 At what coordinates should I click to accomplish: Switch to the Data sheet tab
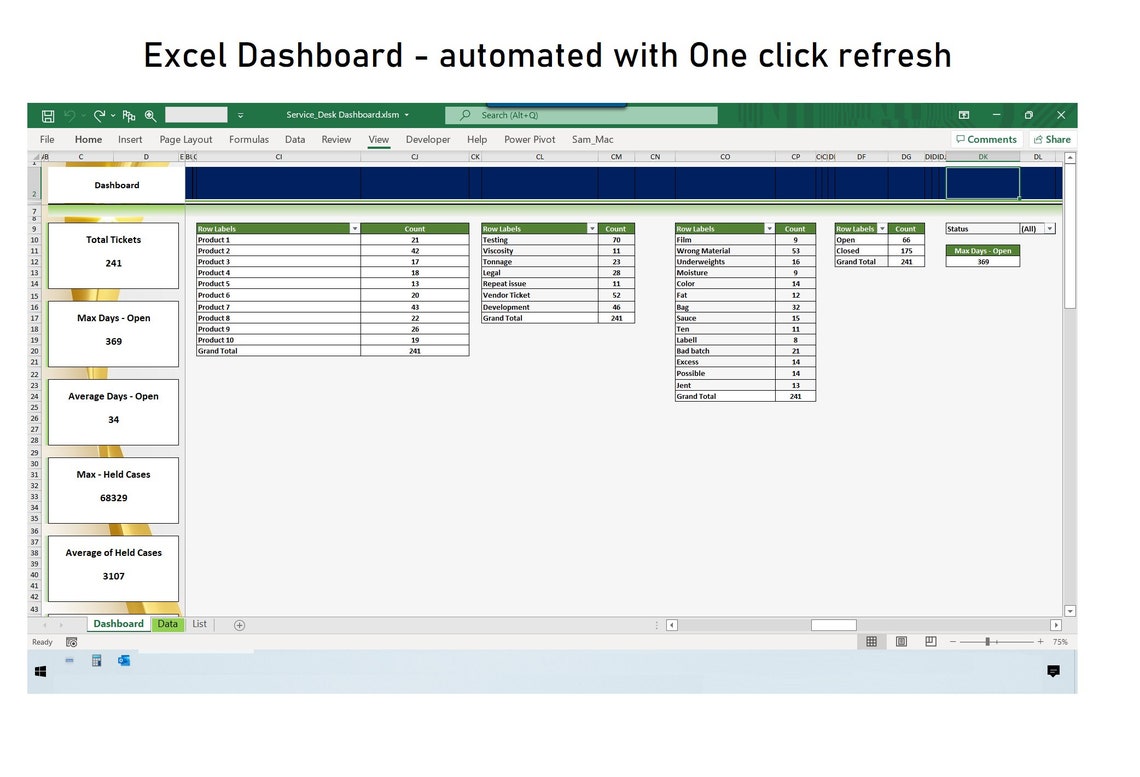(167, 624)
